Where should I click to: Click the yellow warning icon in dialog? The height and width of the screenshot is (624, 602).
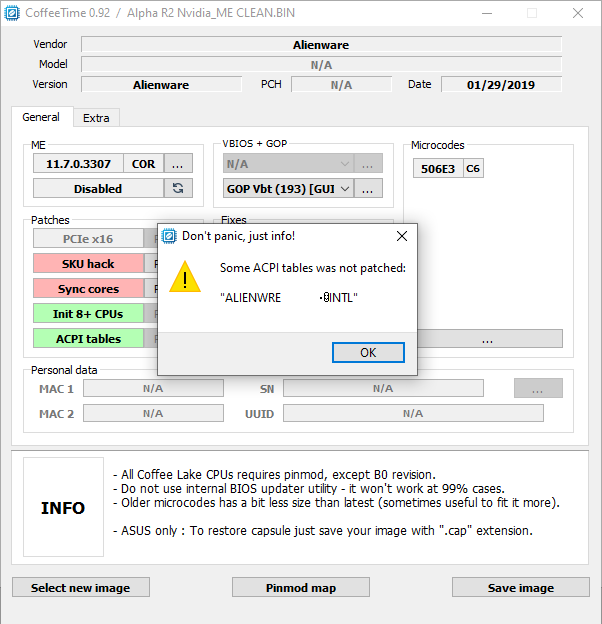(x=185, y=277)
